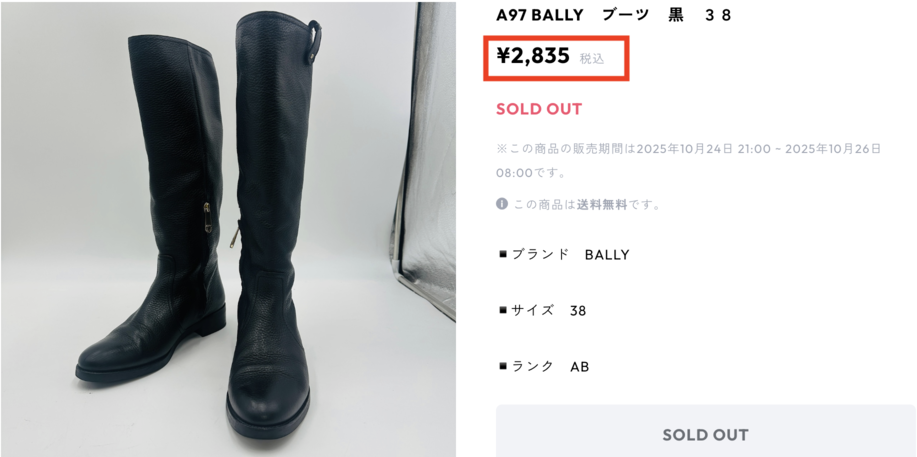The height and width of the screenshot is (457, 917).
Task: Click the ブランド BALLY line
Action: click(x=564, y=255)
